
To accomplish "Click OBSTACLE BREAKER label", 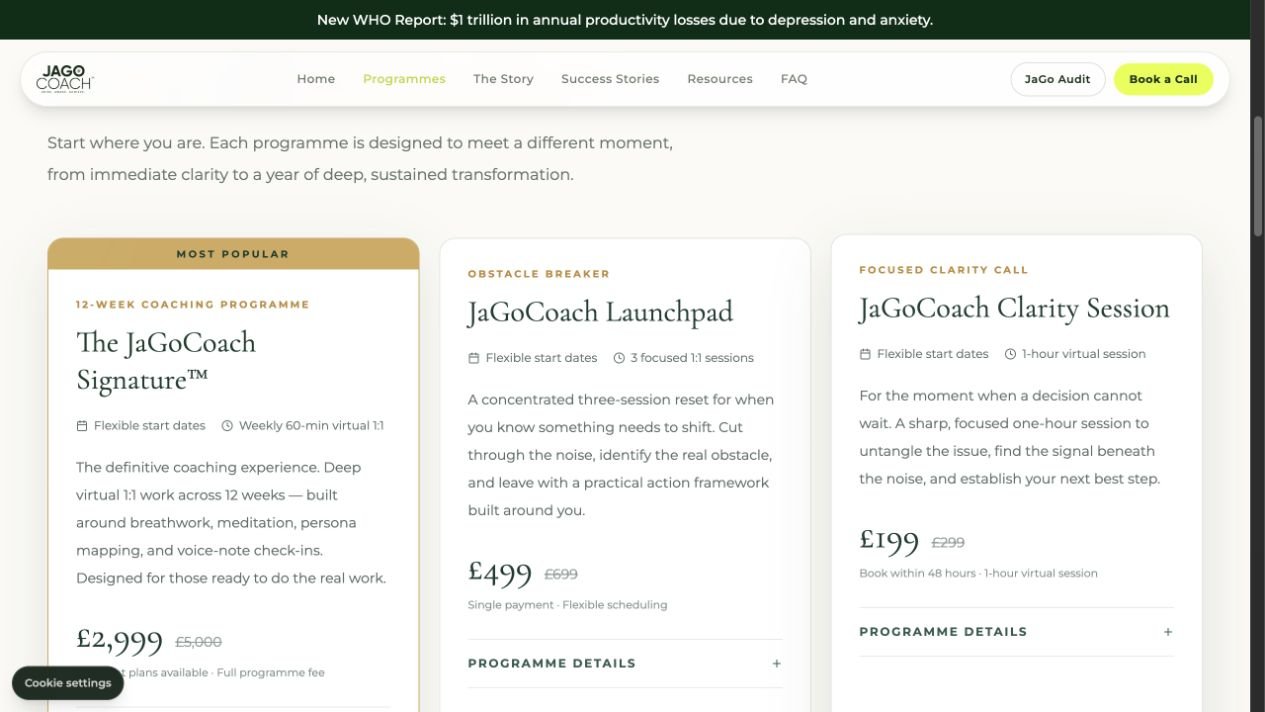I will [x=539, y=273].
